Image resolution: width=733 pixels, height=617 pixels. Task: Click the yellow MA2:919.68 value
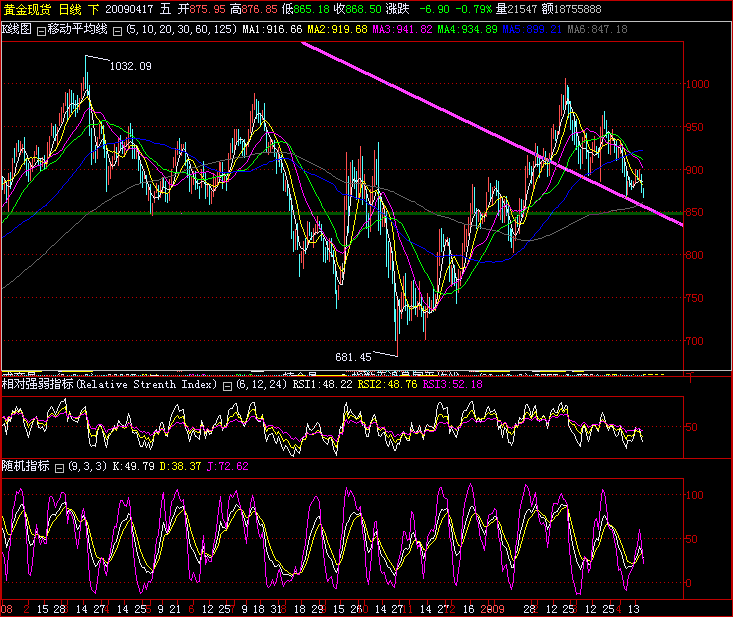(337, 29)
